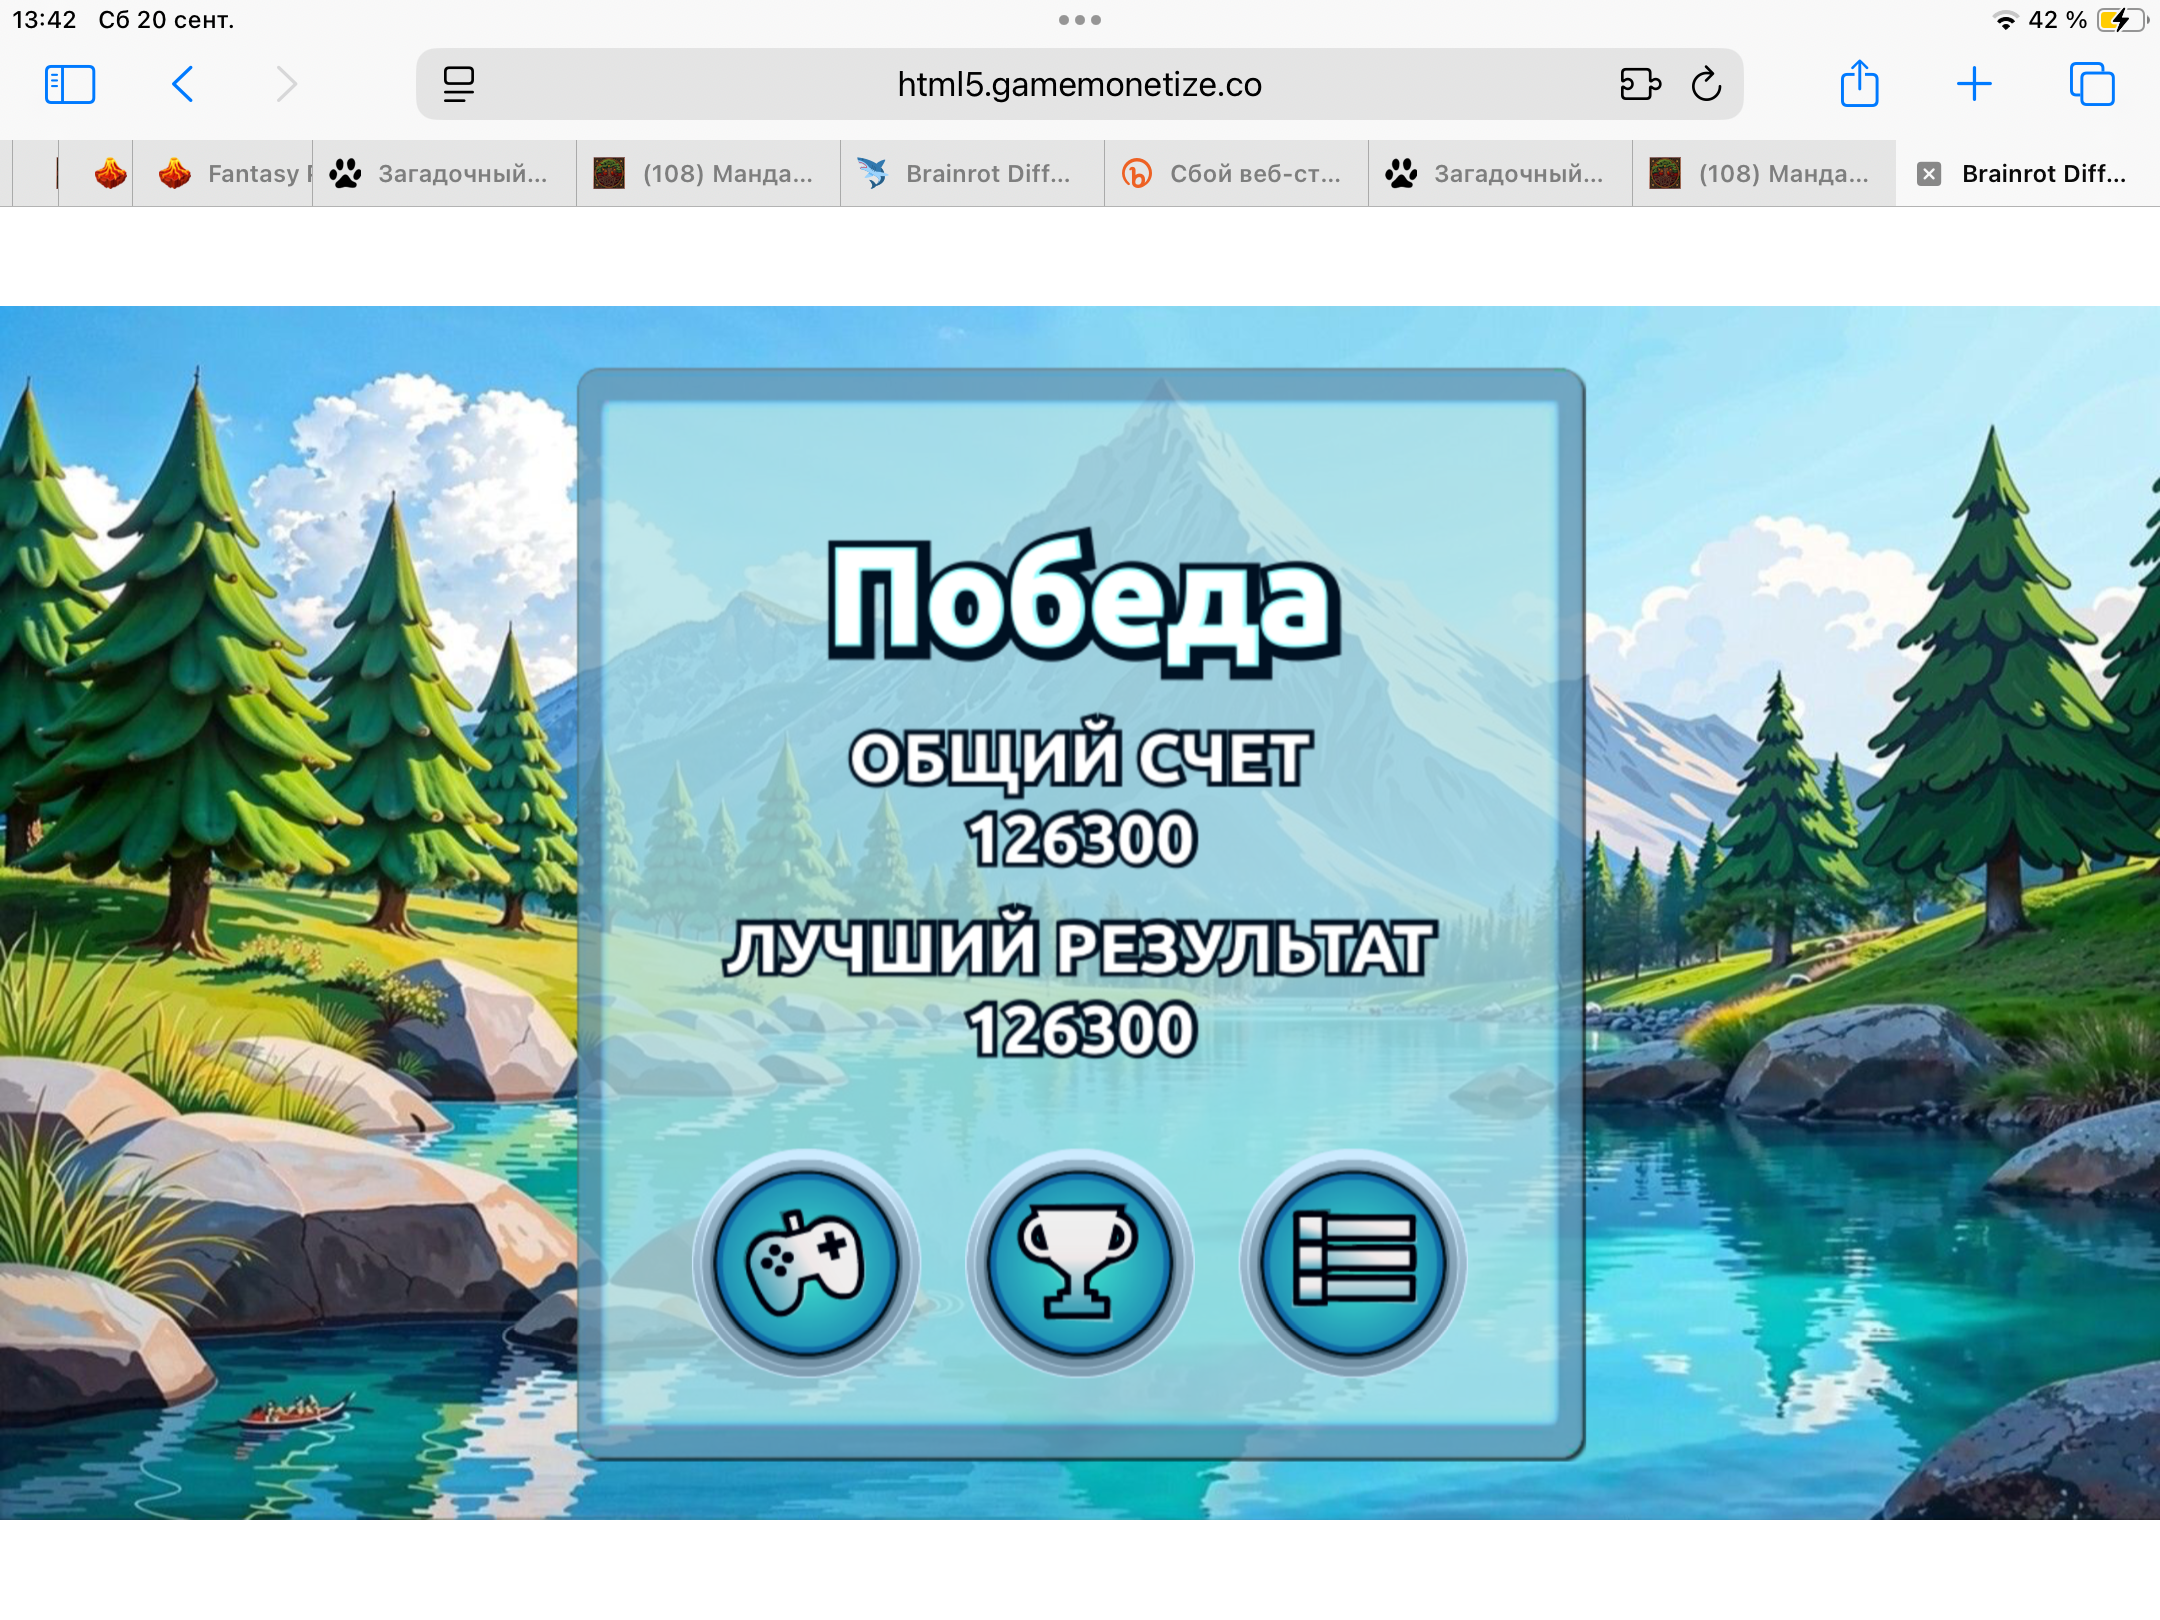
Task: Select the Сбой веб-ст tab
Action: pos(1237,174)
